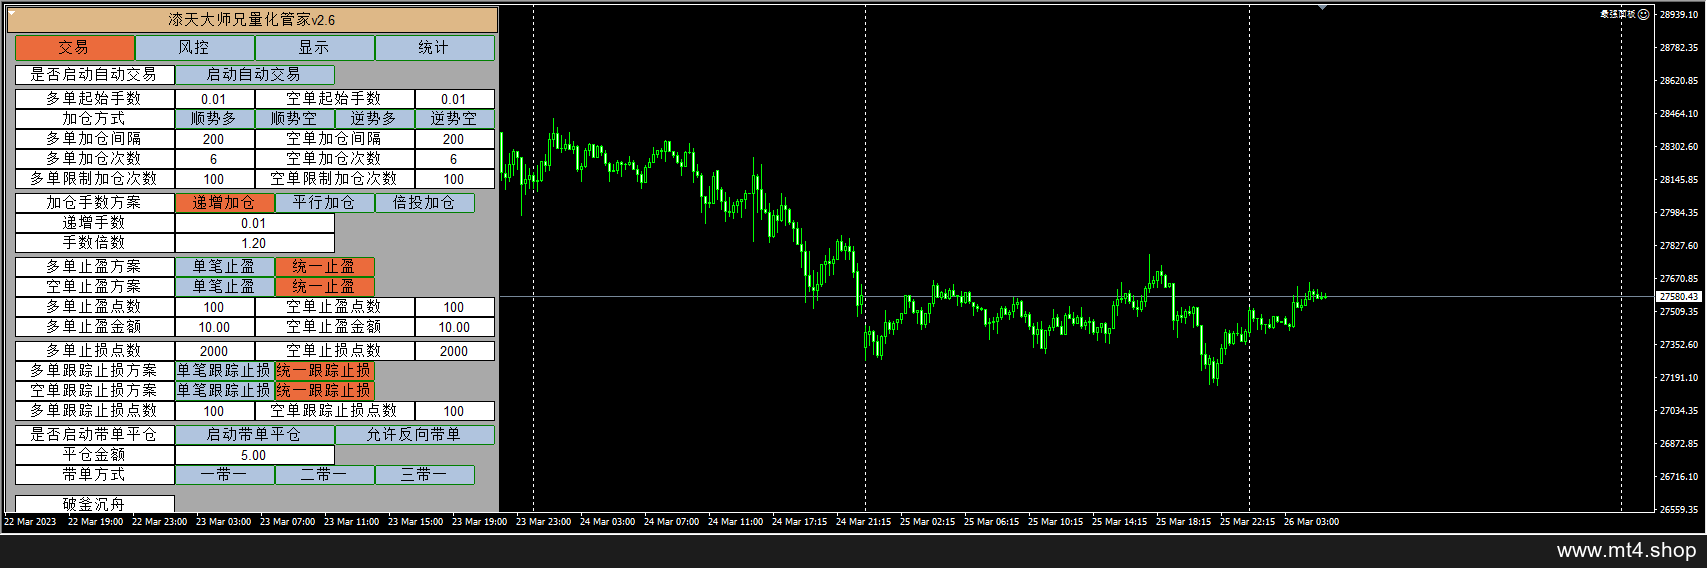Click the 启动自动交易 button
This screenshot has height=568, width=1707.
tap(255, 74)
